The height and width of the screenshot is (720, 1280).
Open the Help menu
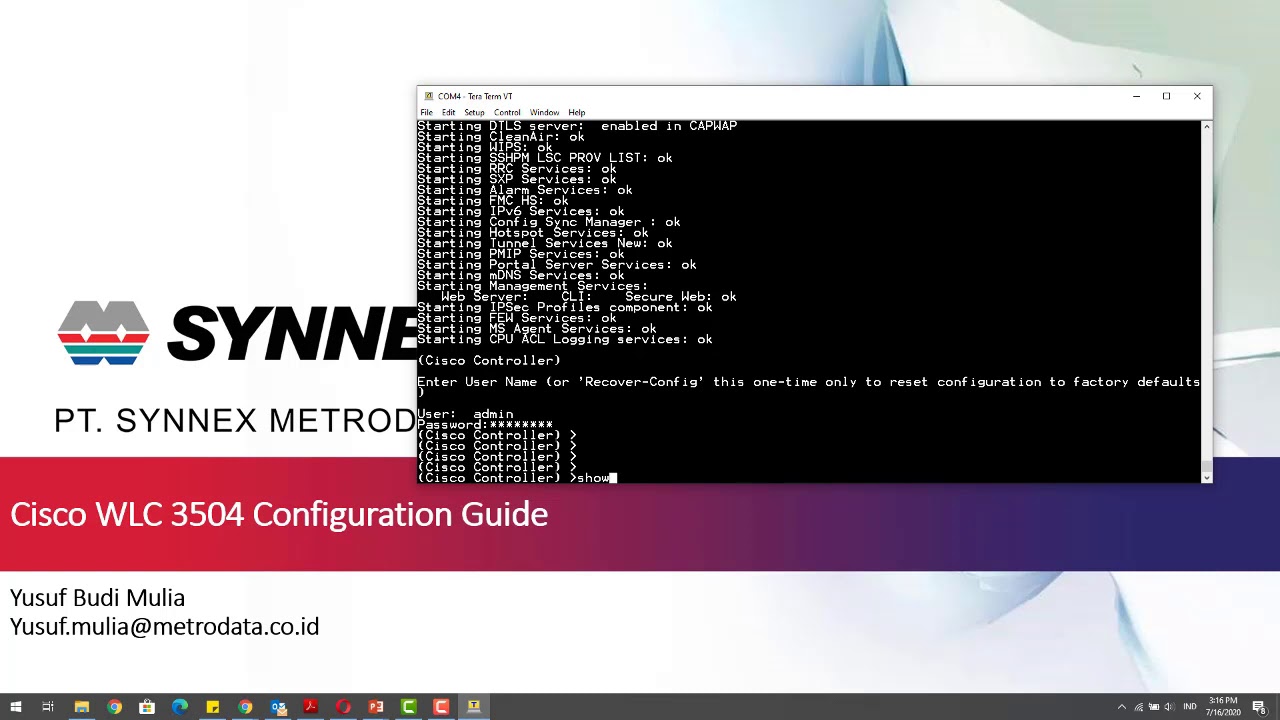tap(576, 112)
